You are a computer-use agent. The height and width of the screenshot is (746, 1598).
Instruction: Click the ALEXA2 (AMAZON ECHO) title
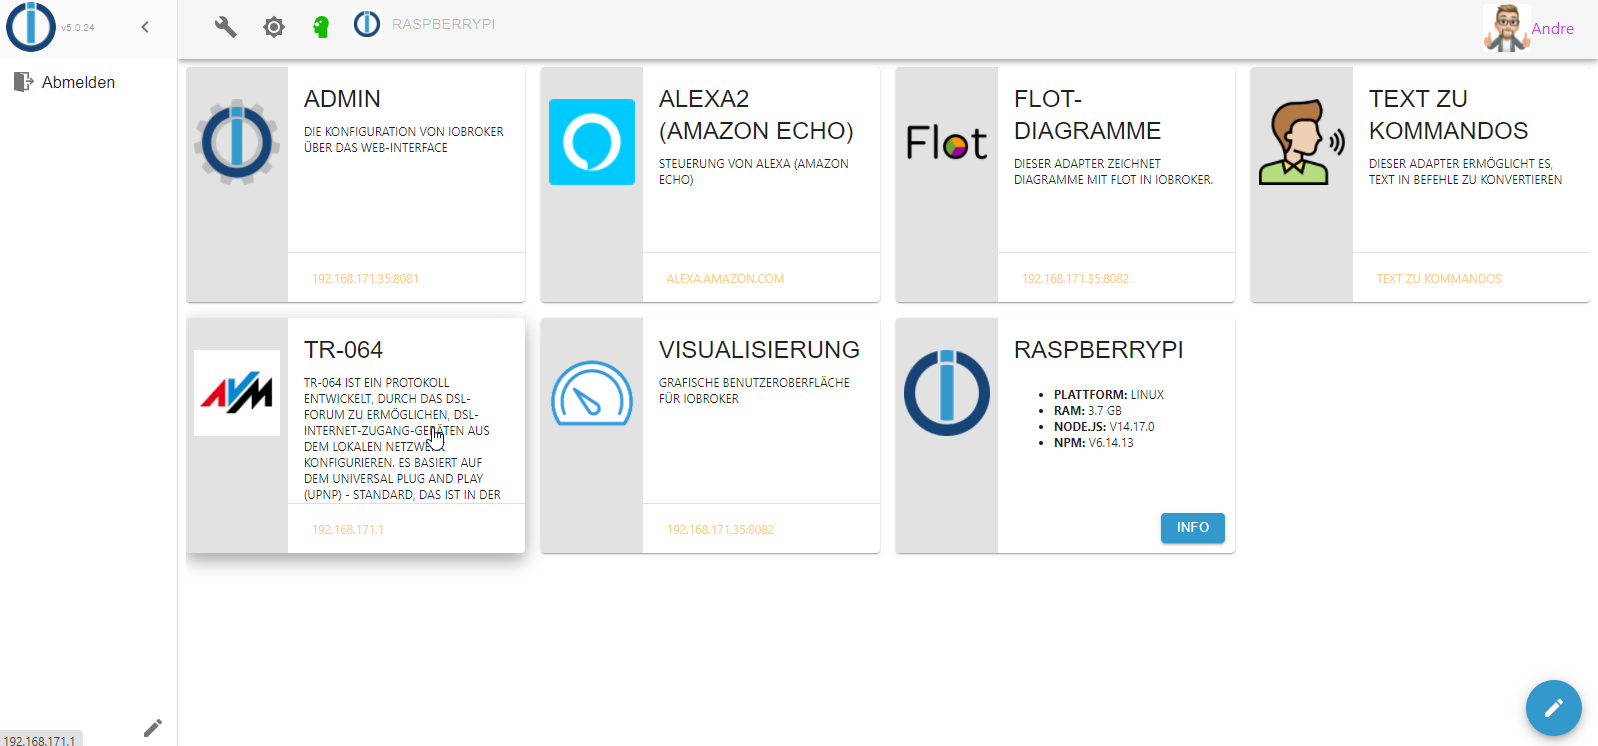point(756,115)
